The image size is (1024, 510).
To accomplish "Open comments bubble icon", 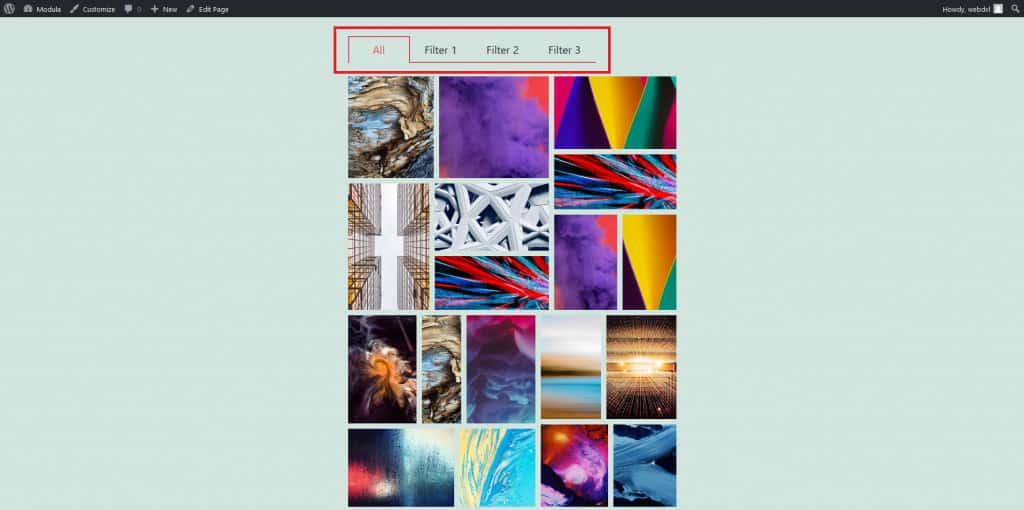I will [x=129, y=9].
